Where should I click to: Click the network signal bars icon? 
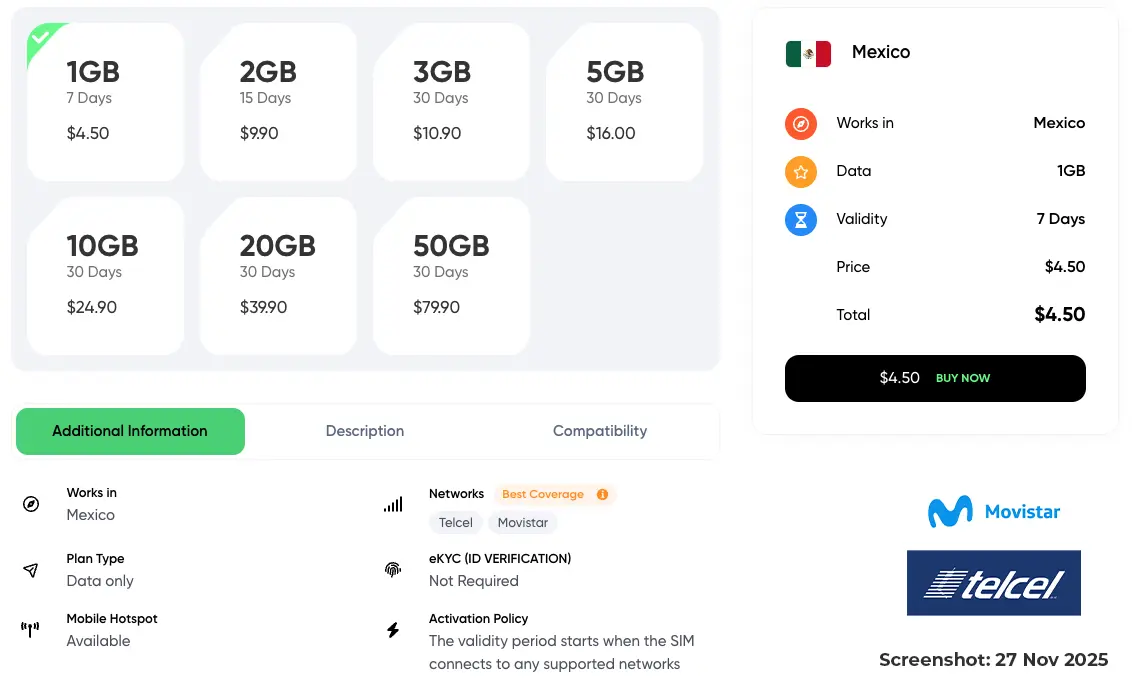(393, 504)
